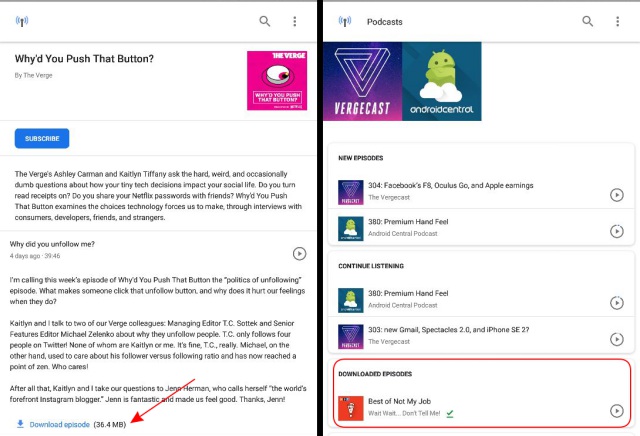The height and width of the screenshot is (436, 640).
Task: Click the search icon above Why'd You Push That Button
Action: [264, 21]
